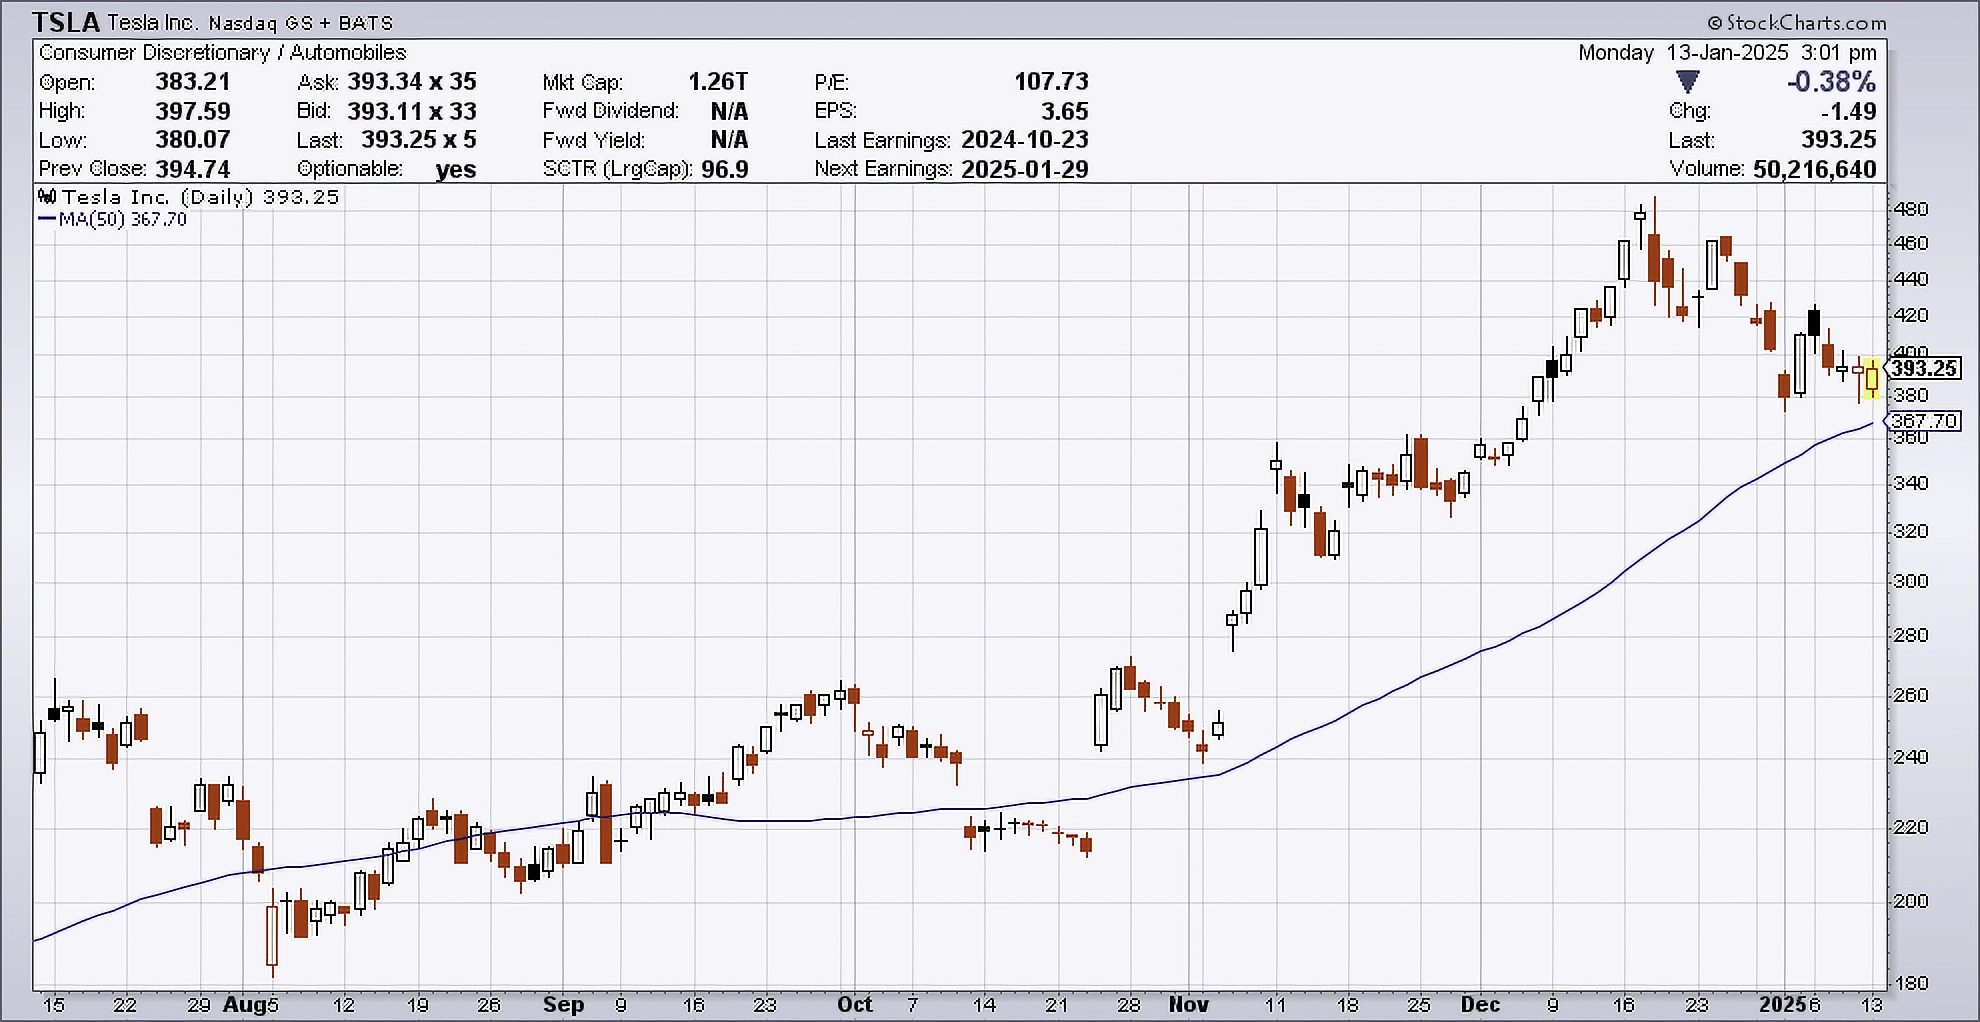
Task: Click the Last value 393.25 x 5
Action: click(x=419, y=140)
